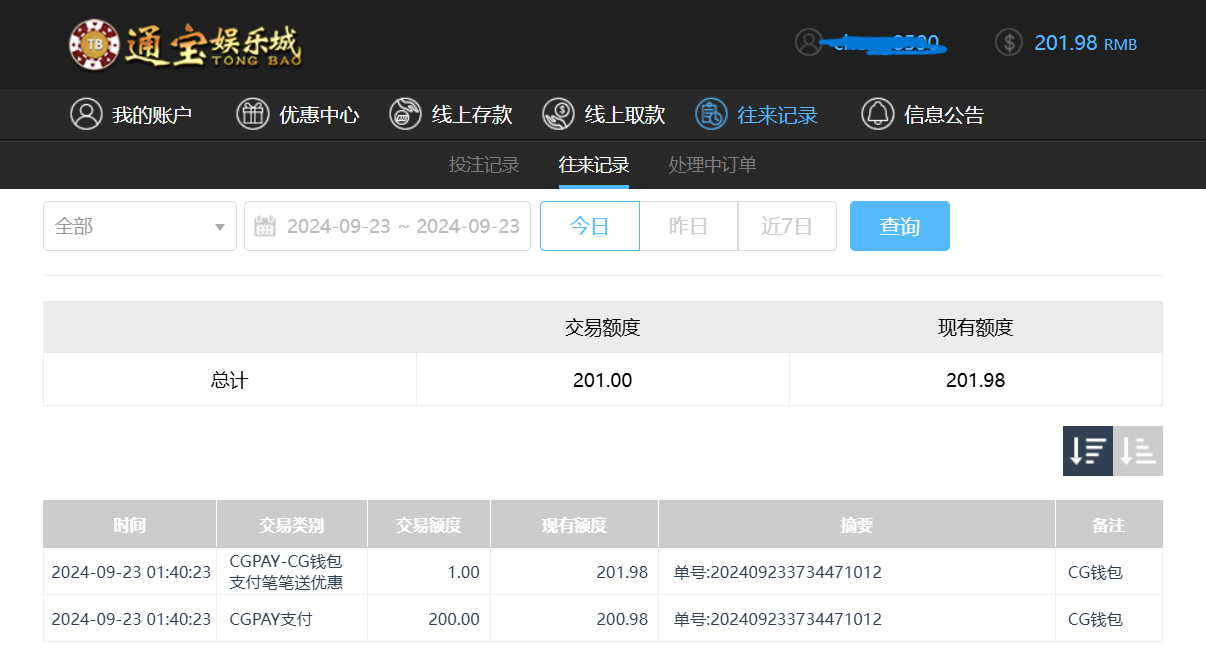Expand the 全部 transaction type dropdown
The width and height of the screenshot is (1206, 664).
click(x=140, y=226)
